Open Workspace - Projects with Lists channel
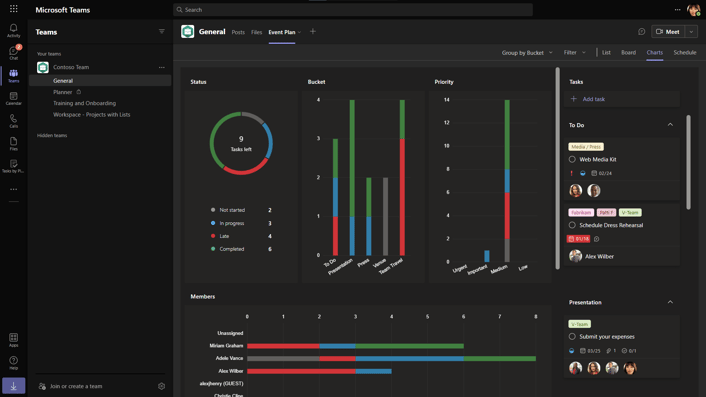The width and height of the screenshot is (706, 397). pos(92,114)
